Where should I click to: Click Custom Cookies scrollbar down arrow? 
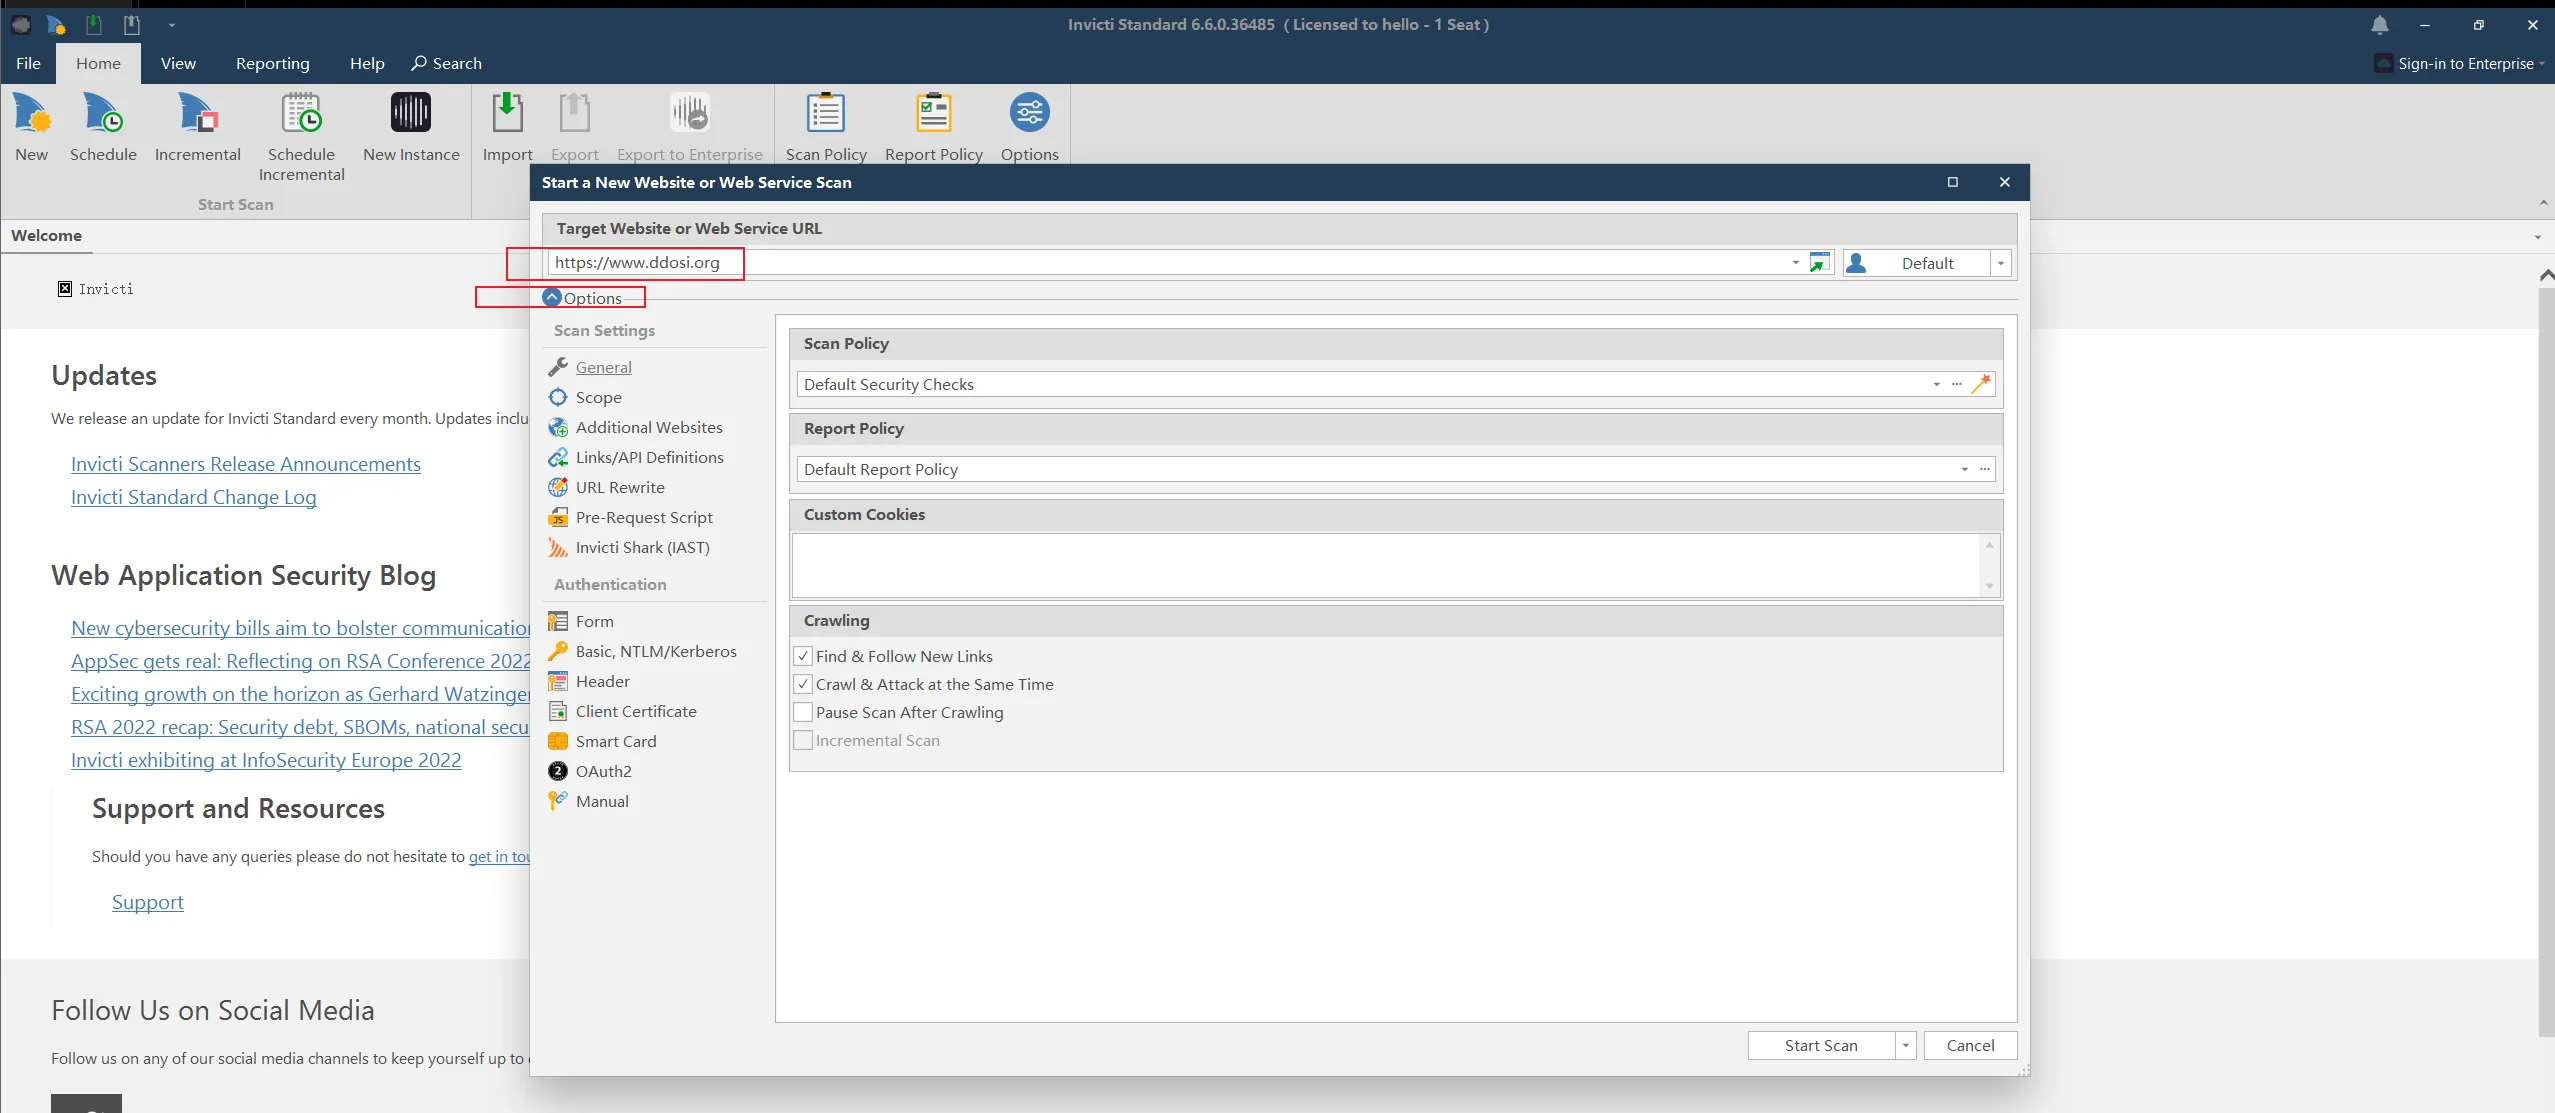pyautogui.click(x=1989, y=587)
